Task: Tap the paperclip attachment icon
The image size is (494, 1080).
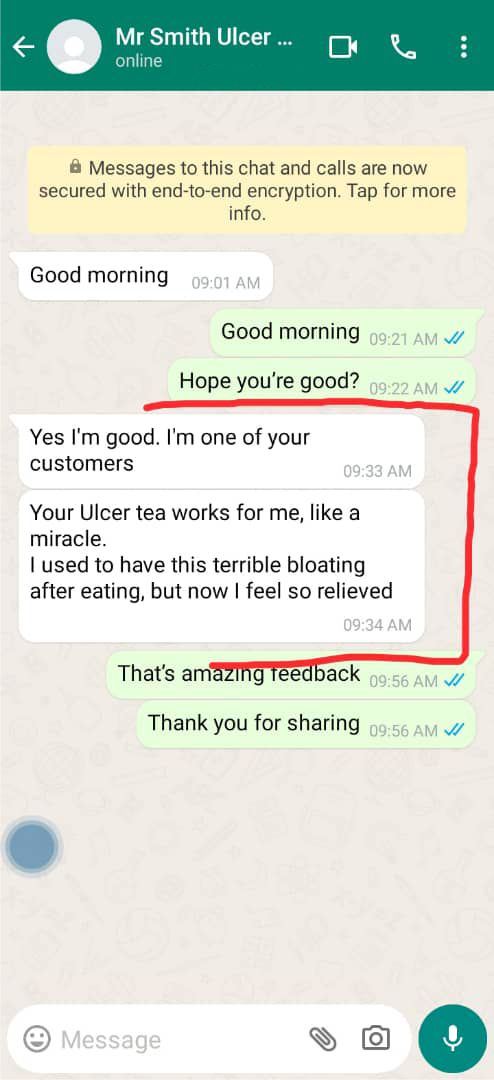Action: pos(322,1038)
